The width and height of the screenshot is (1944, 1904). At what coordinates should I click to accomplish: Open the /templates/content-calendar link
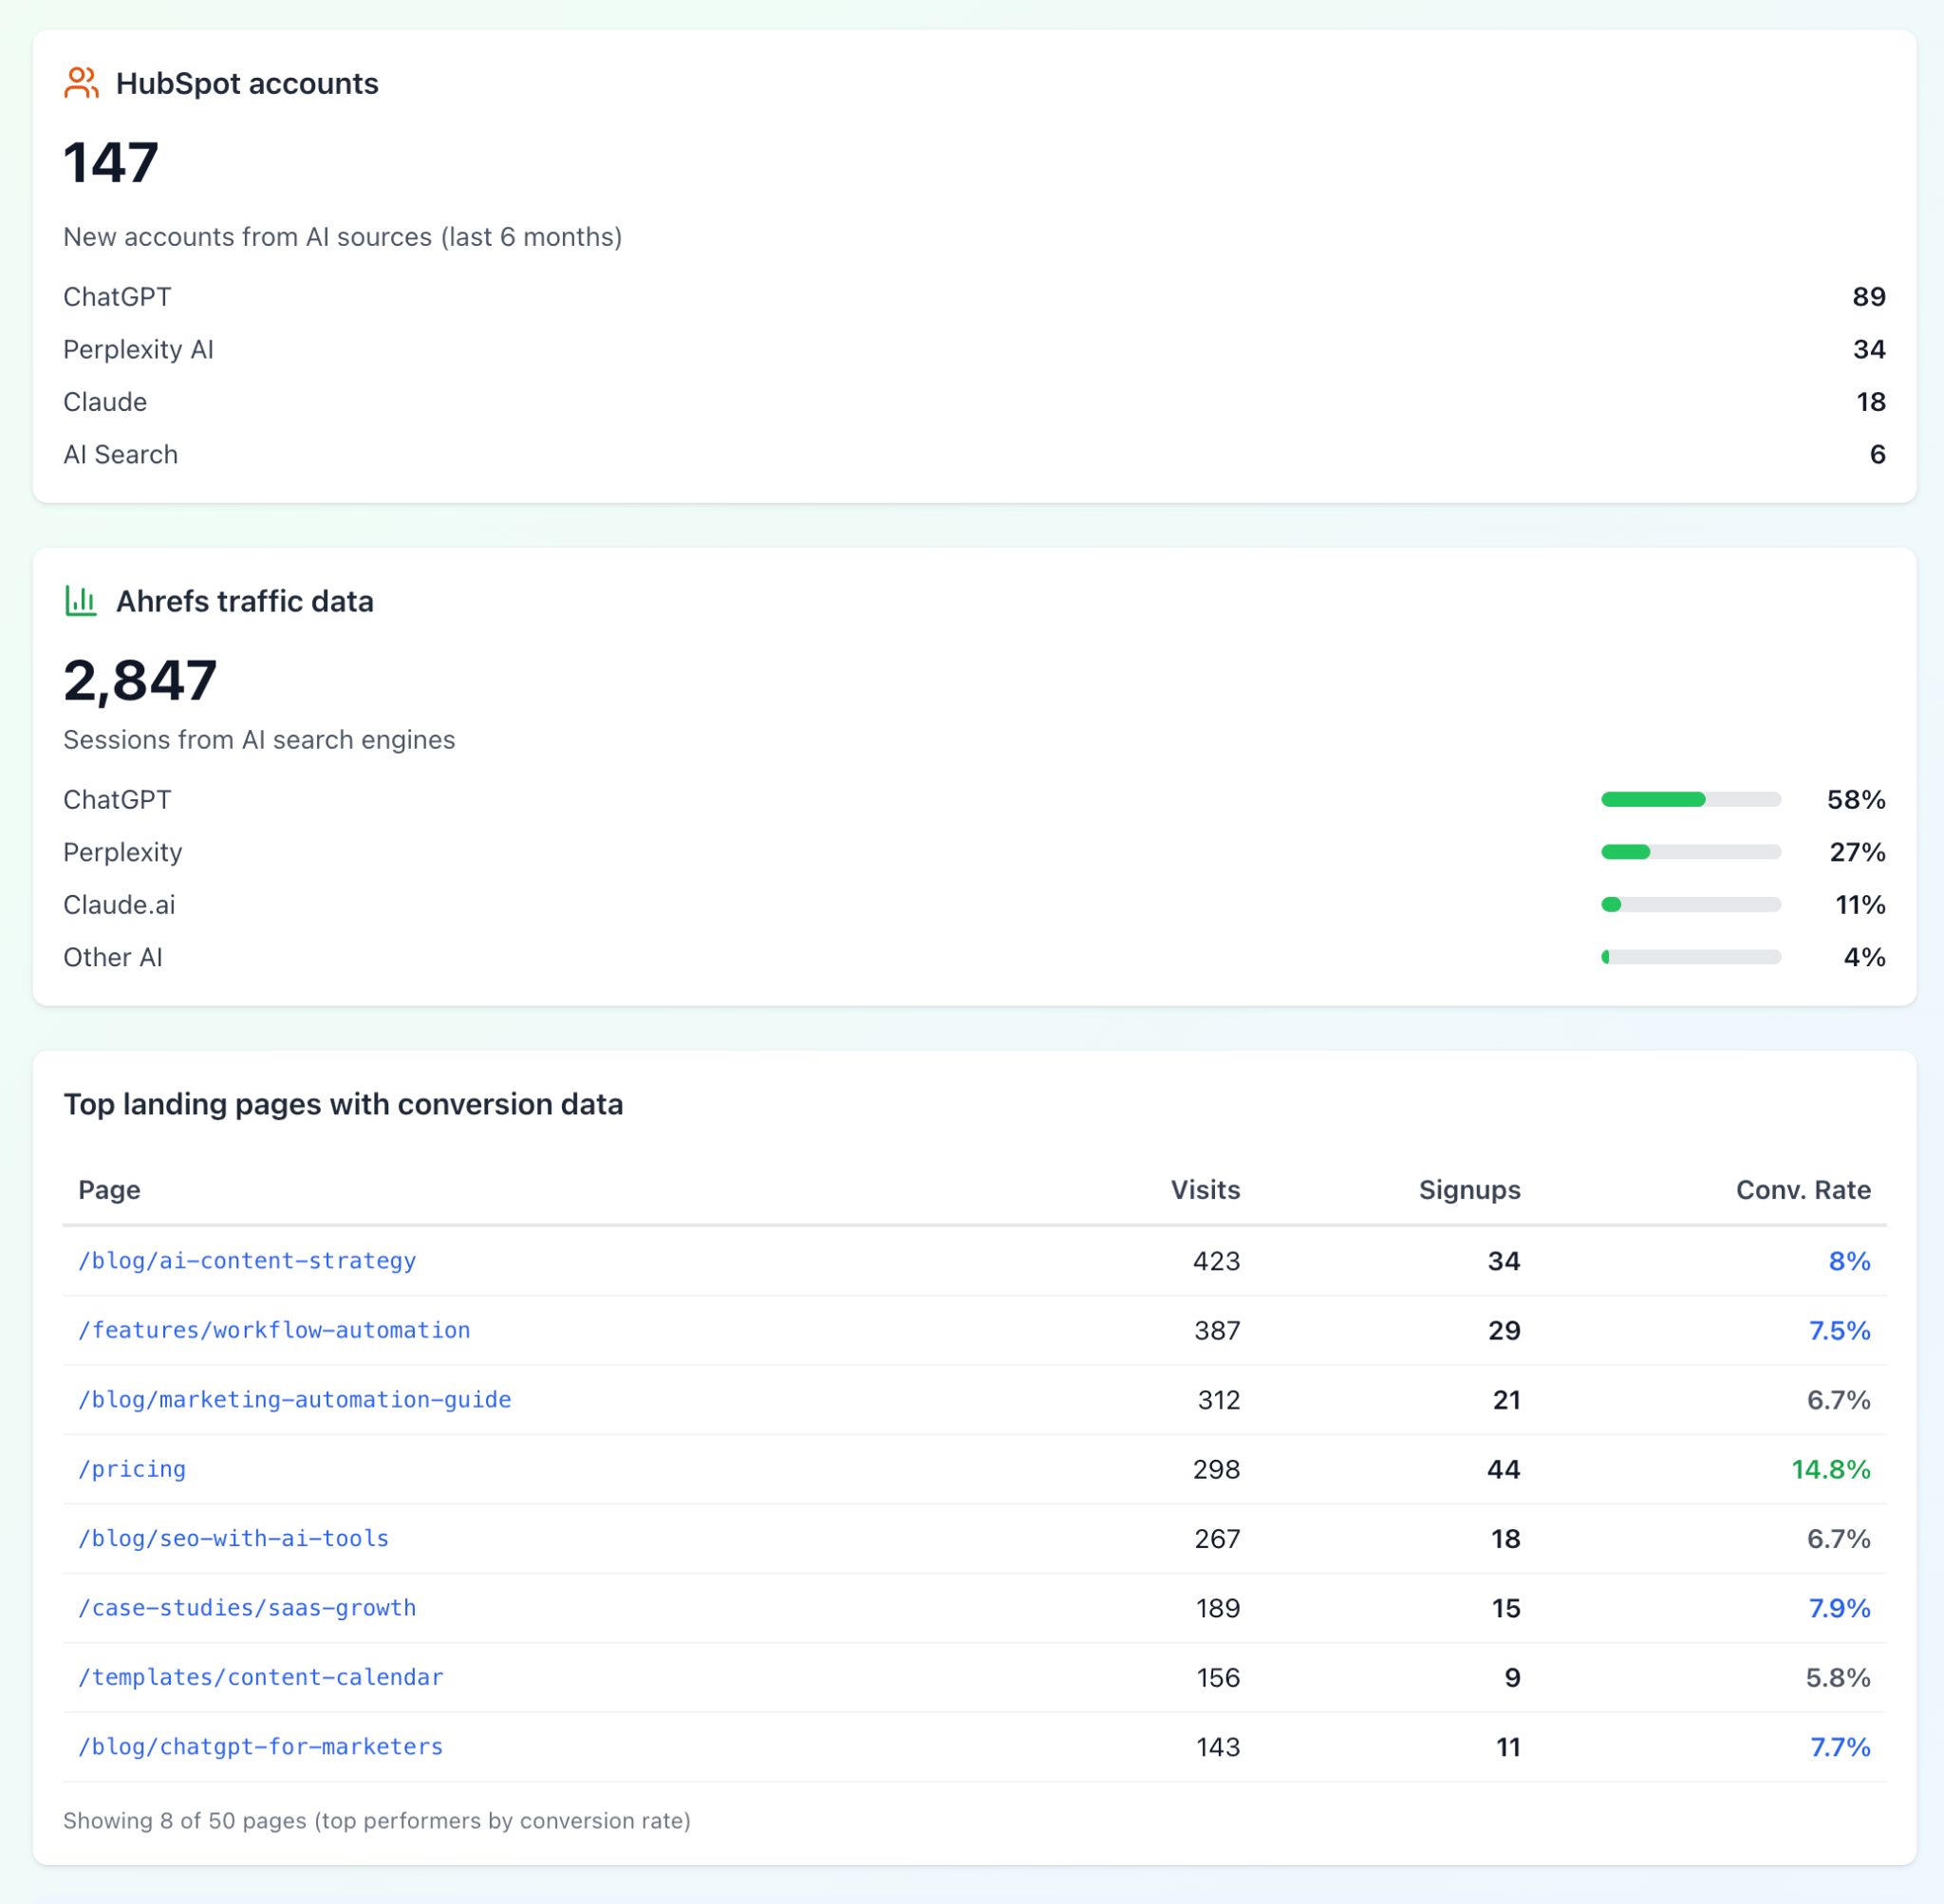point(262,1677)
